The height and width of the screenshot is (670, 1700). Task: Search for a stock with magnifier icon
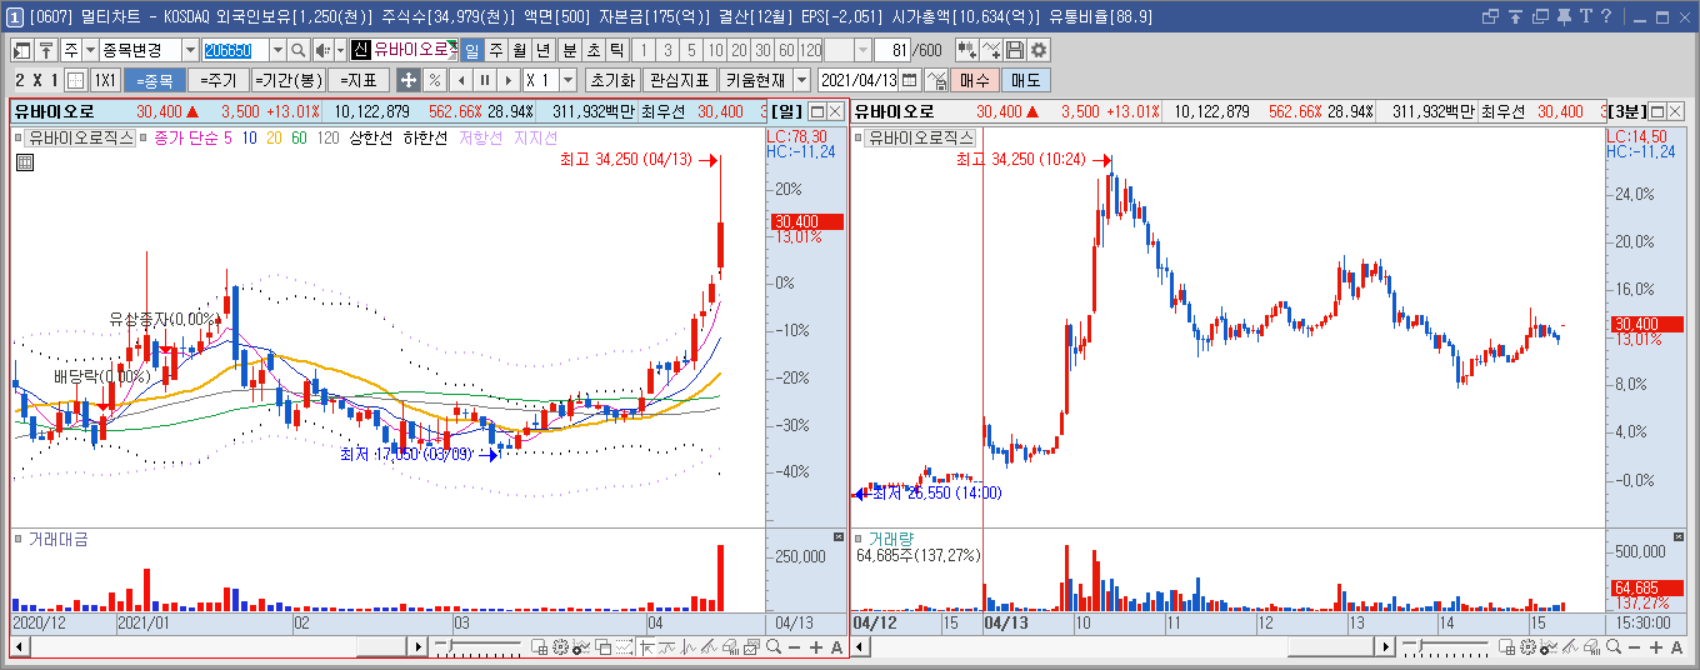click(298, 50)
